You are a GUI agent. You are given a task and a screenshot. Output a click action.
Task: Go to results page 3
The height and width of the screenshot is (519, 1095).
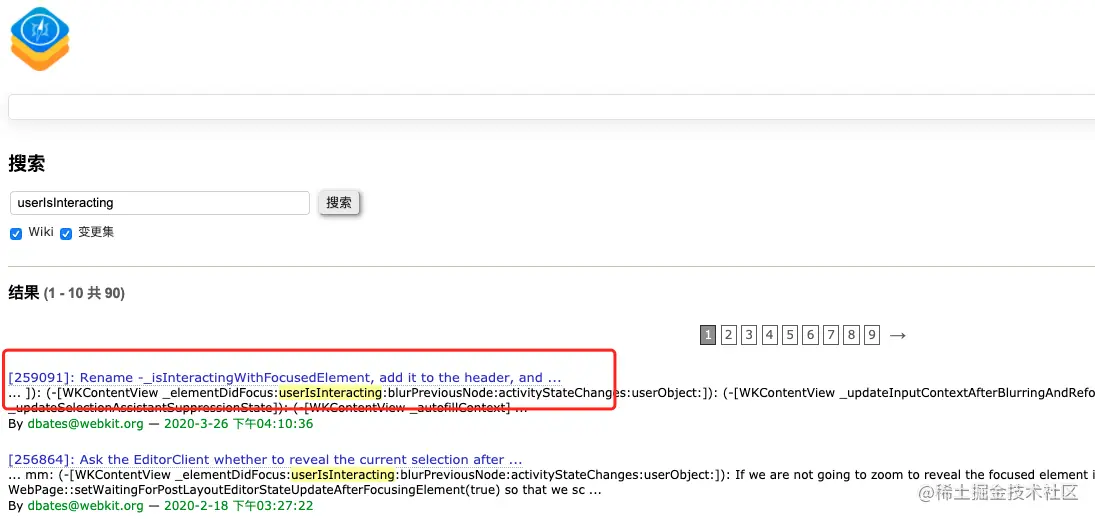[749, 335]
